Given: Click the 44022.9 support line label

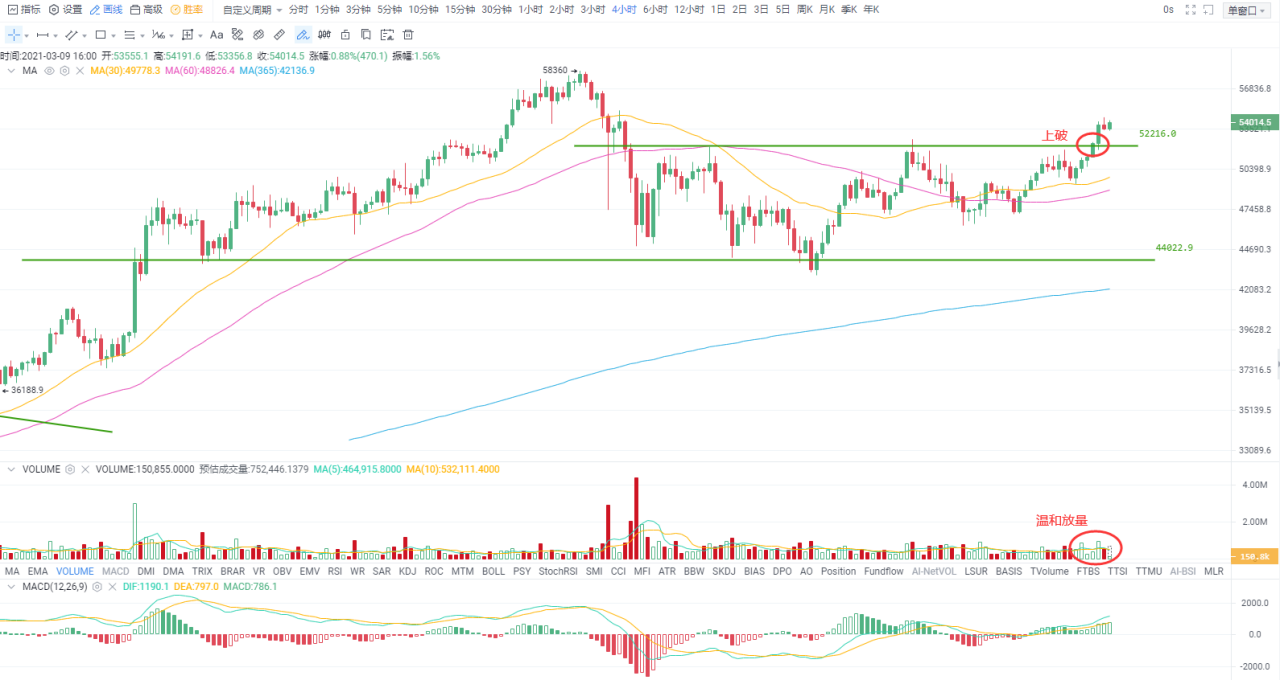Looking at the screenshot, I should 1174,247.
